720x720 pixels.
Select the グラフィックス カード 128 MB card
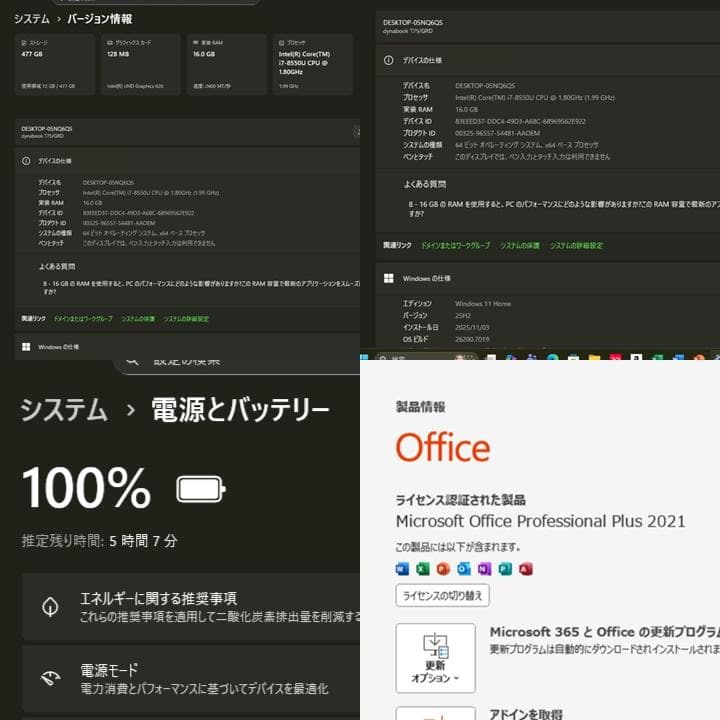coord(141,64)
